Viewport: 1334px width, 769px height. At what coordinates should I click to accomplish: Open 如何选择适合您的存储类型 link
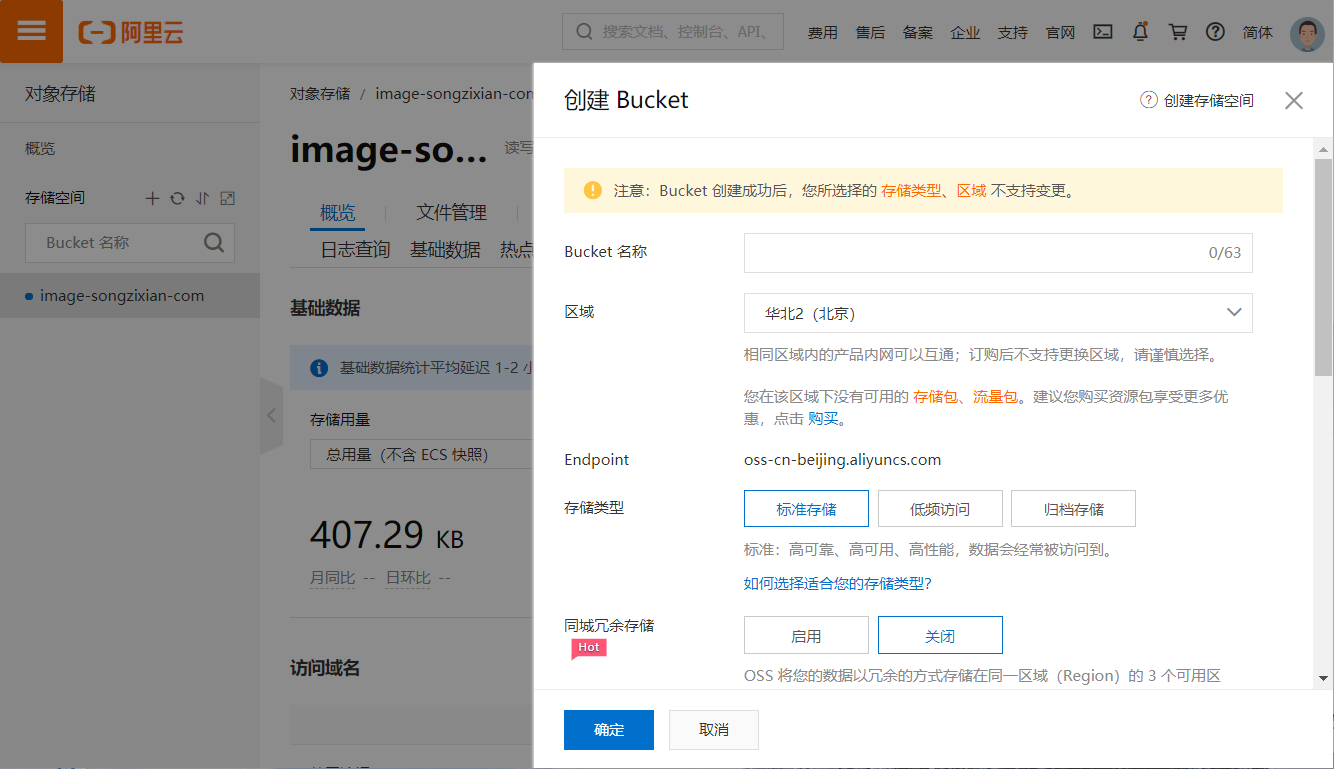838,583
